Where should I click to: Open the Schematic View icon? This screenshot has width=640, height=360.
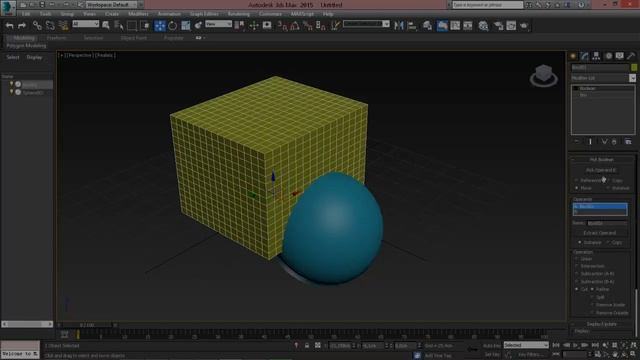pyautogui.click(x=468, y=26)
